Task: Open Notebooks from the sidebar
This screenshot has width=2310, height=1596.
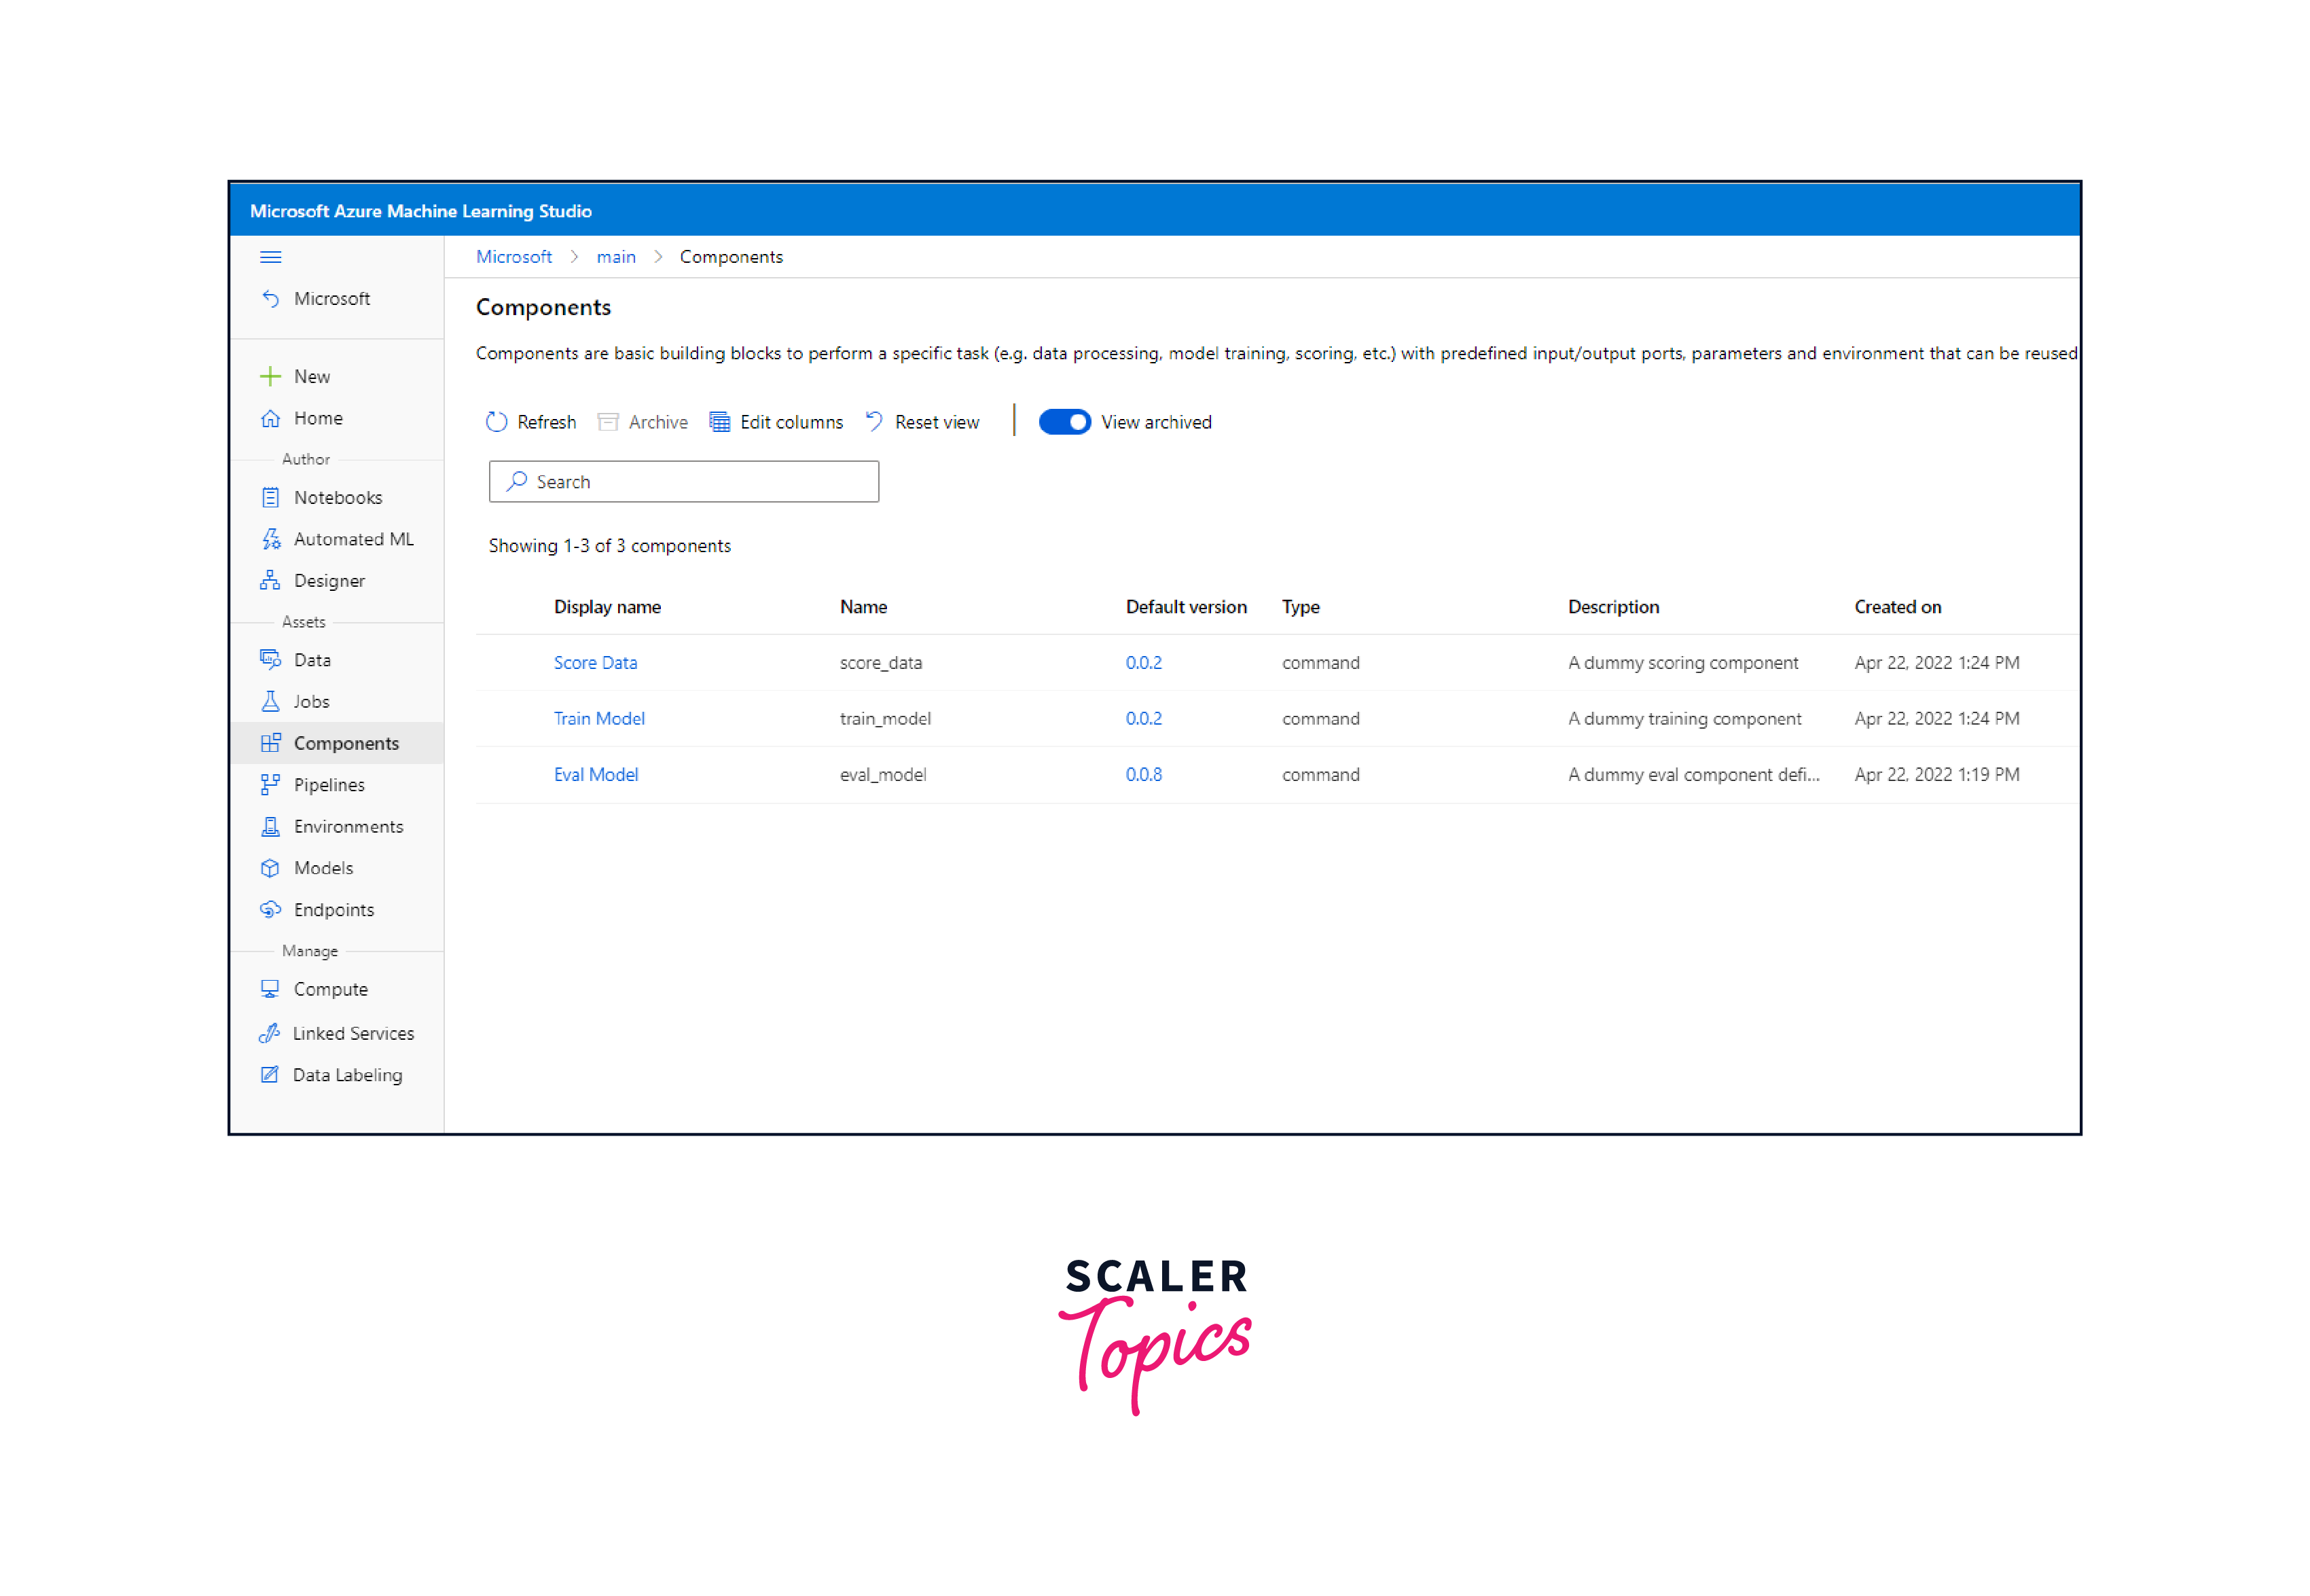Action: pos(337,497)
